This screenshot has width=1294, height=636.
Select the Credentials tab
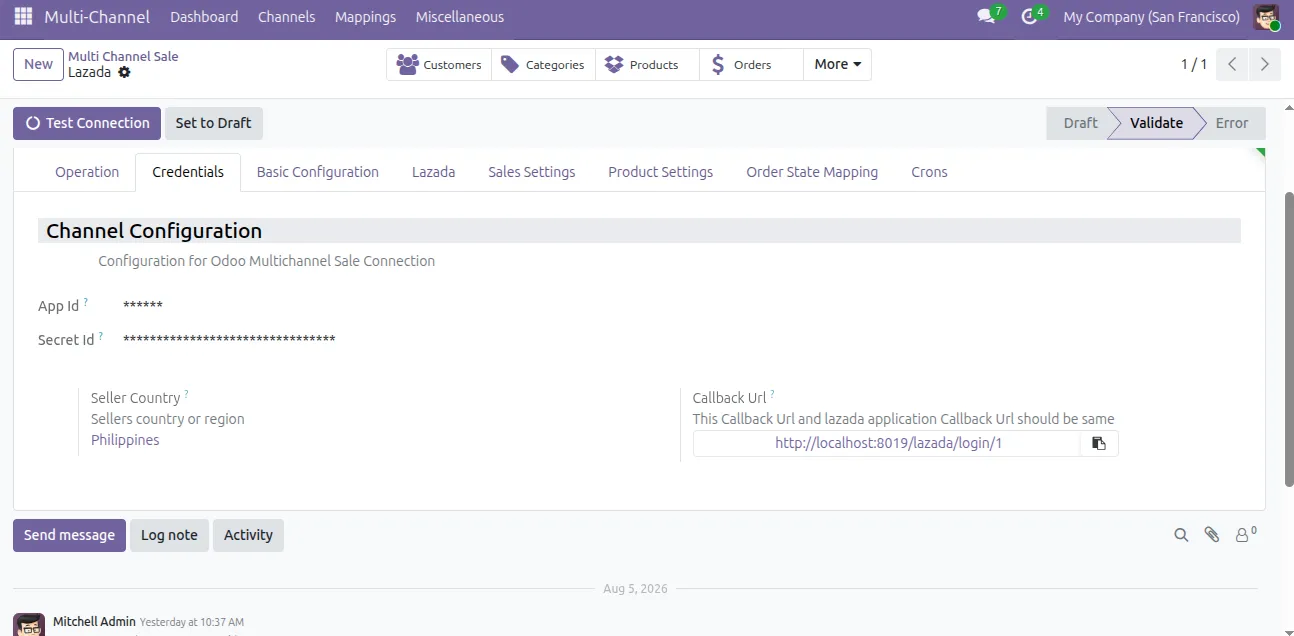tap(188, 172)
